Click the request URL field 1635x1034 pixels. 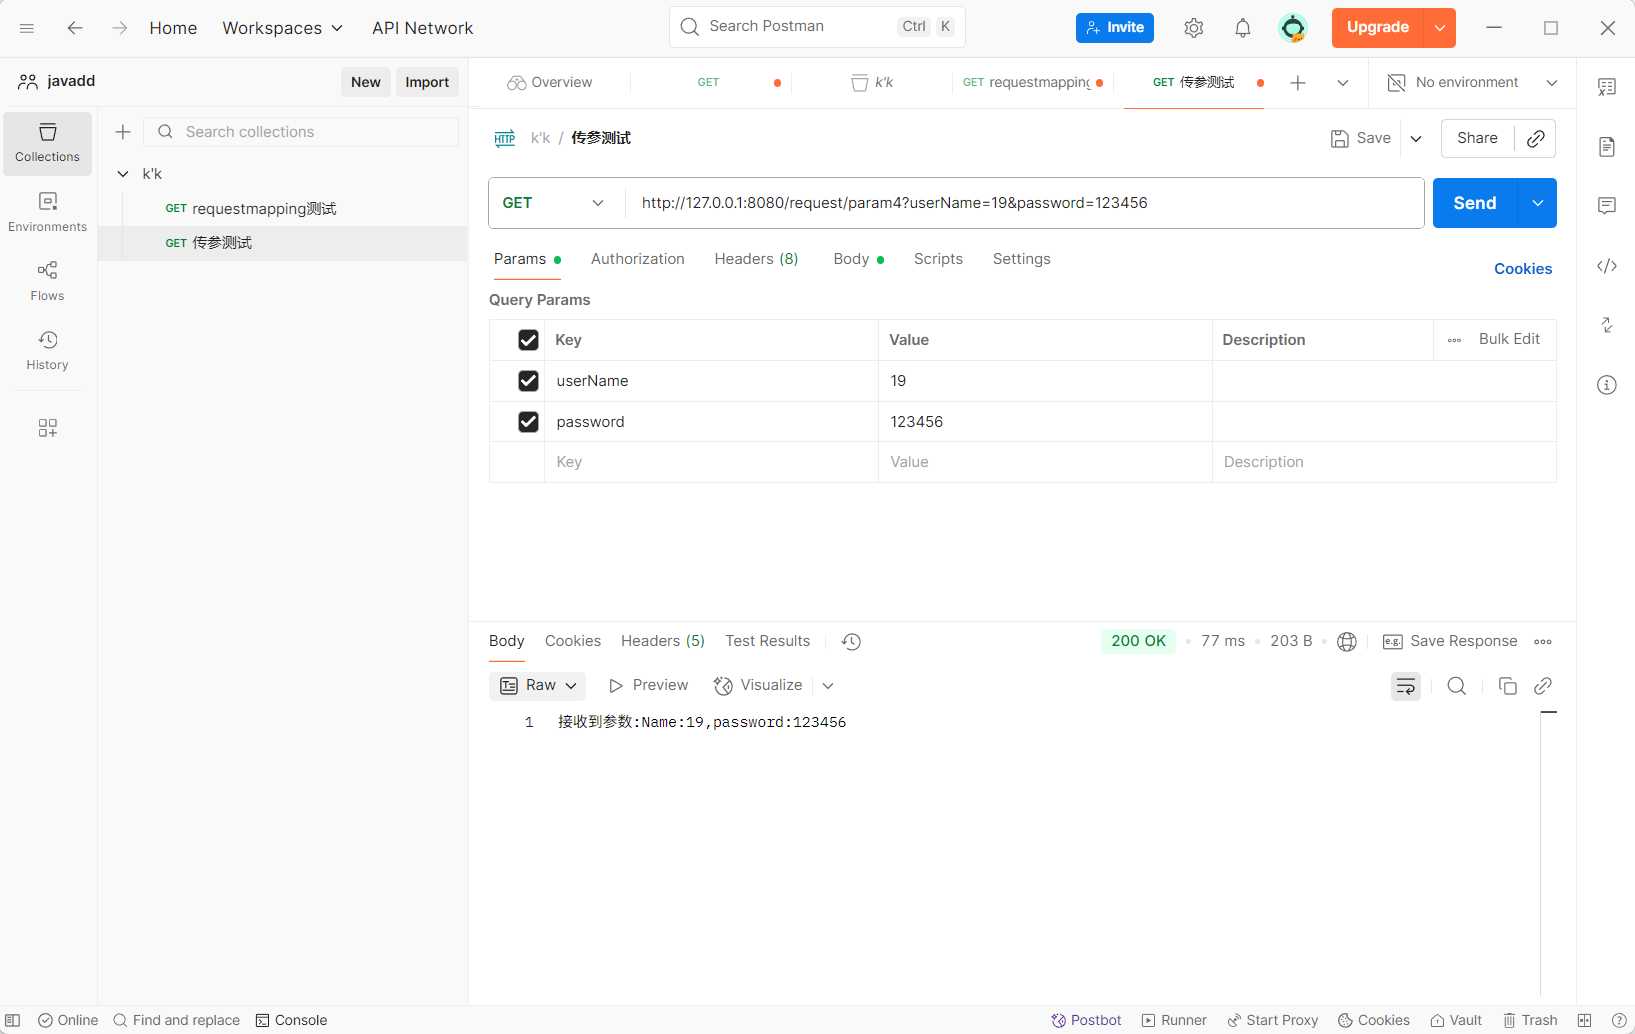coord(1024,203)
